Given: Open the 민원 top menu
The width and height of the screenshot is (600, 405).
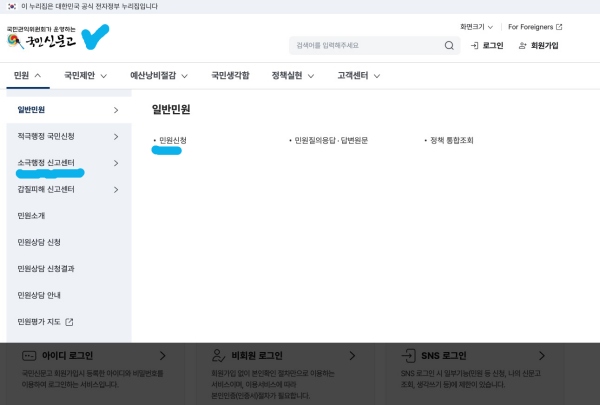Looking at the screenshot, I should 28,75.
